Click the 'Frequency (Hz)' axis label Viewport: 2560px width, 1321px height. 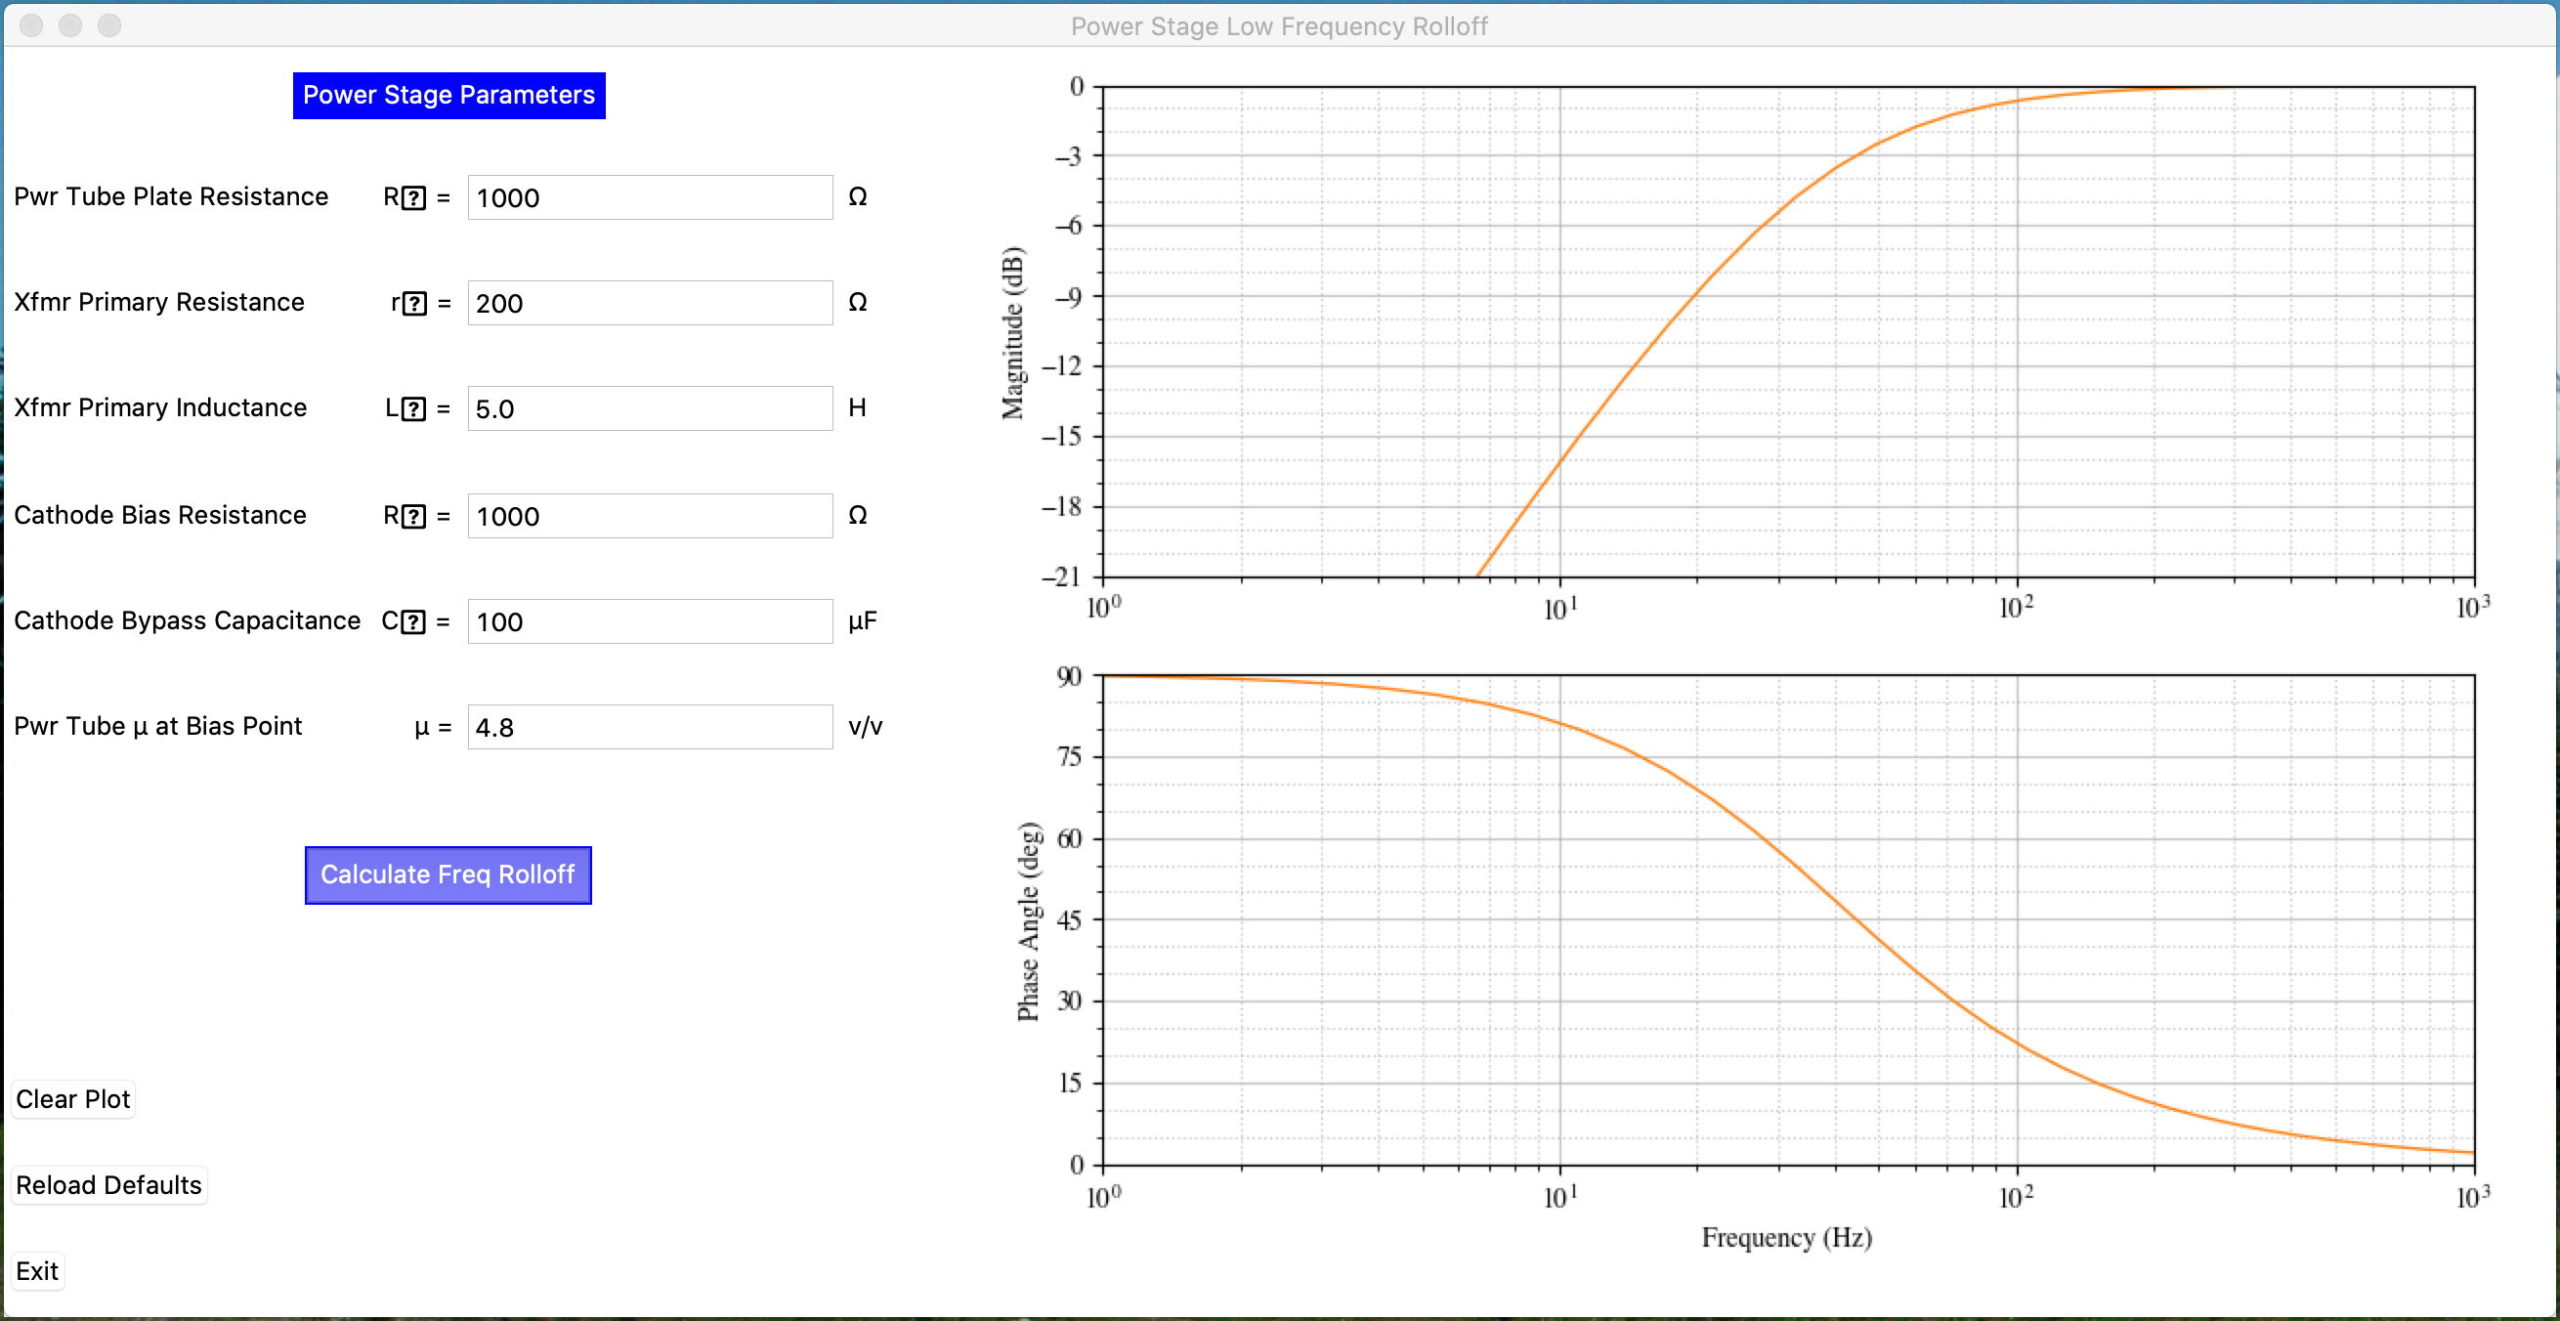[x=1787, y=1238]
